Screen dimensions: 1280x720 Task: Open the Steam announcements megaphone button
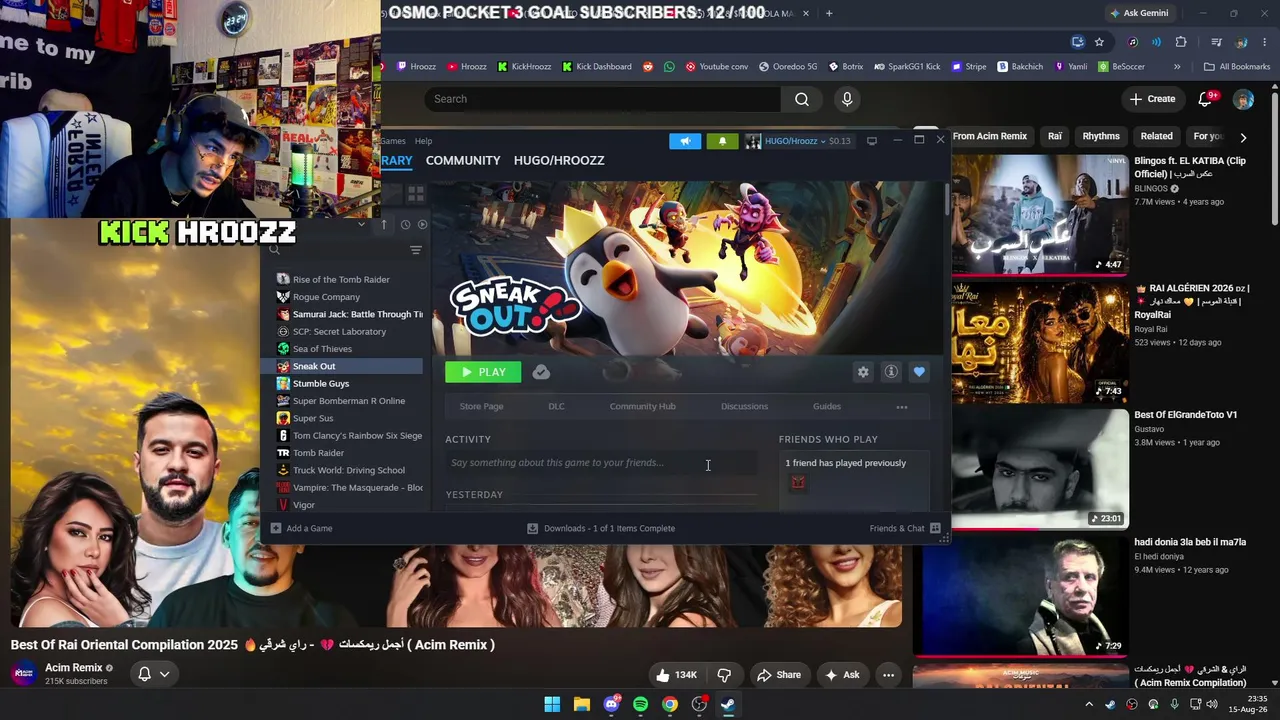pos(685,141)
